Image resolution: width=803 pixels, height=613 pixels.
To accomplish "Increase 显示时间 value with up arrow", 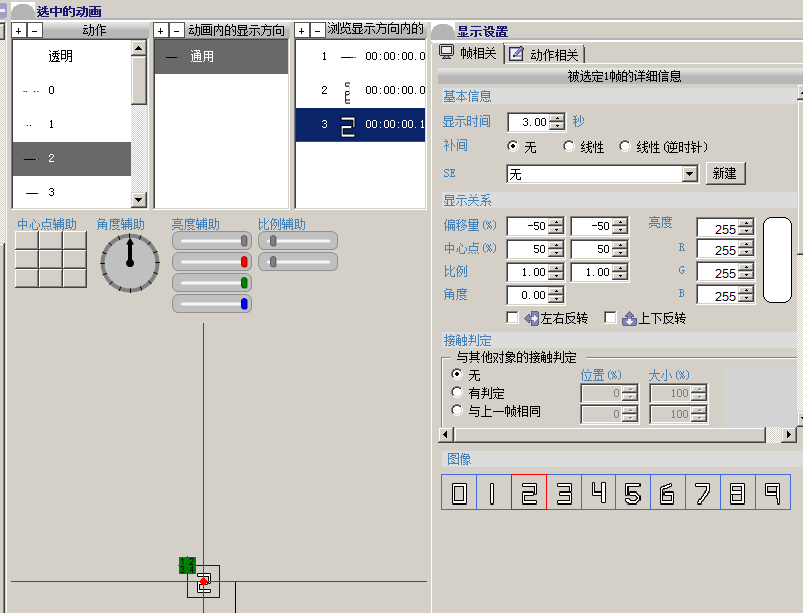I will click(557, 118).
